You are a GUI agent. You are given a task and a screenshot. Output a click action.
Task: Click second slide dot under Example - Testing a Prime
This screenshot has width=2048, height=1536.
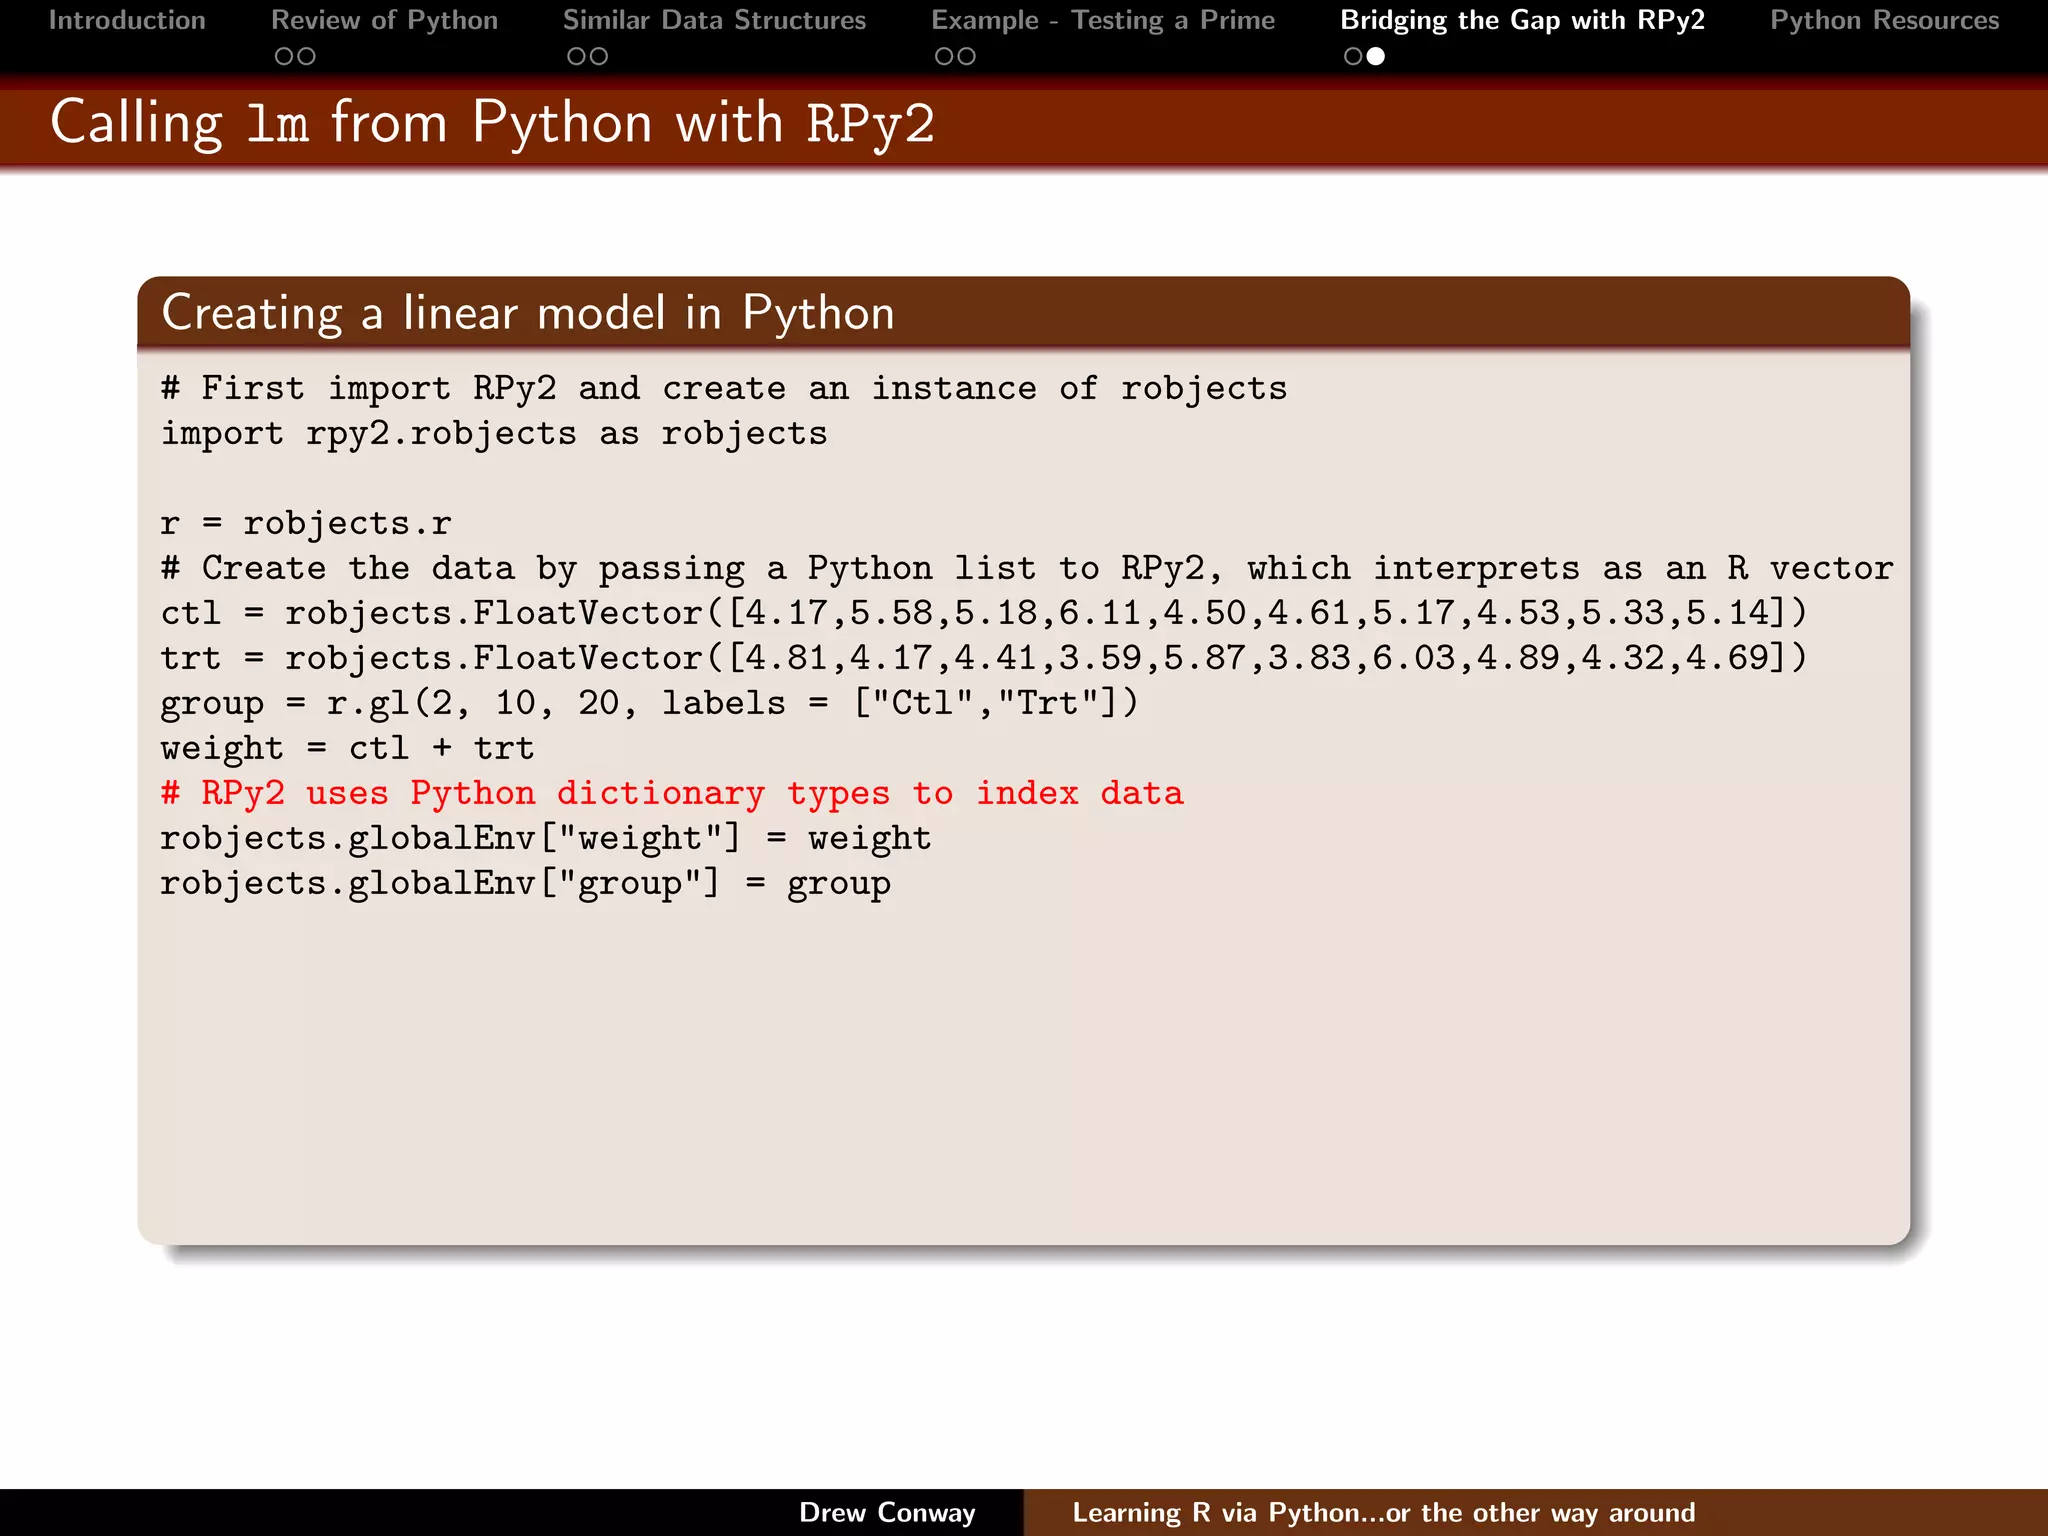tap(966, 57)
